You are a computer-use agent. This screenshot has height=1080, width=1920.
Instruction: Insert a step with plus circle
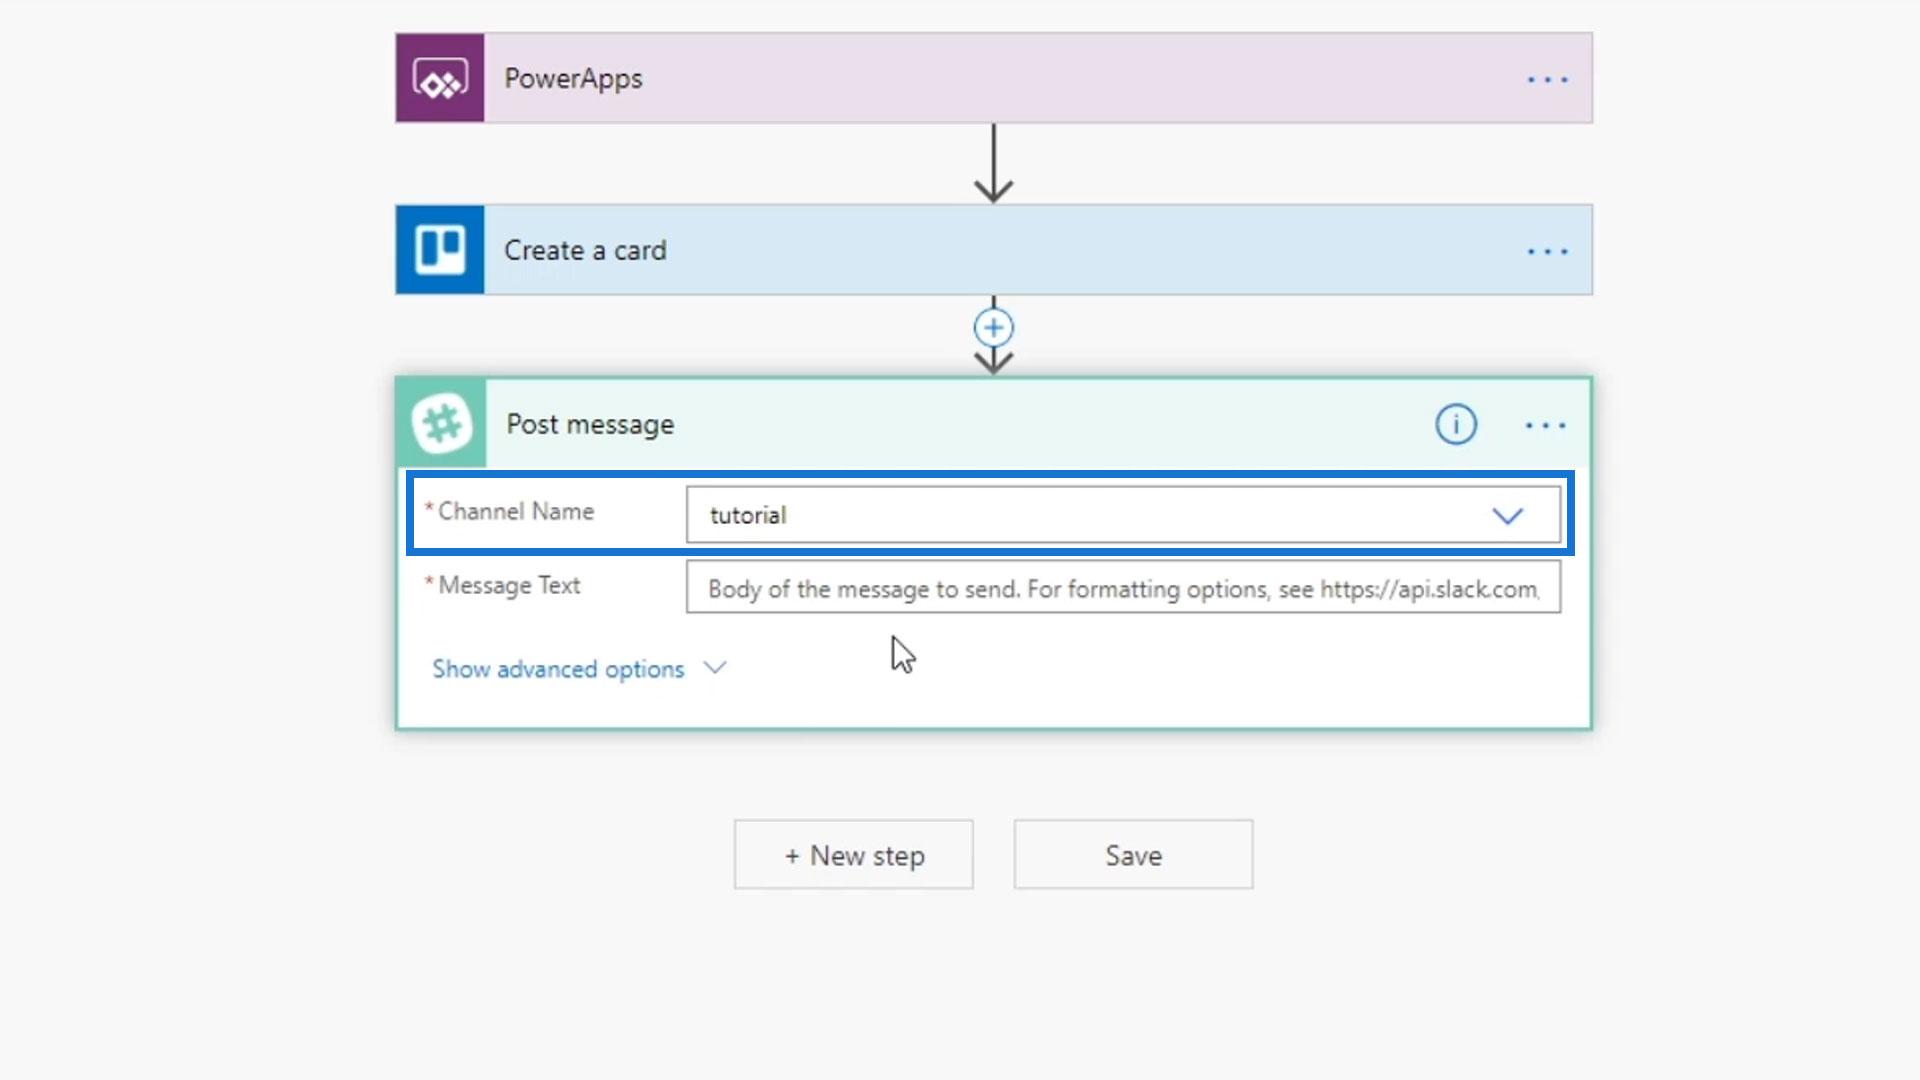[x=993, y=328]
